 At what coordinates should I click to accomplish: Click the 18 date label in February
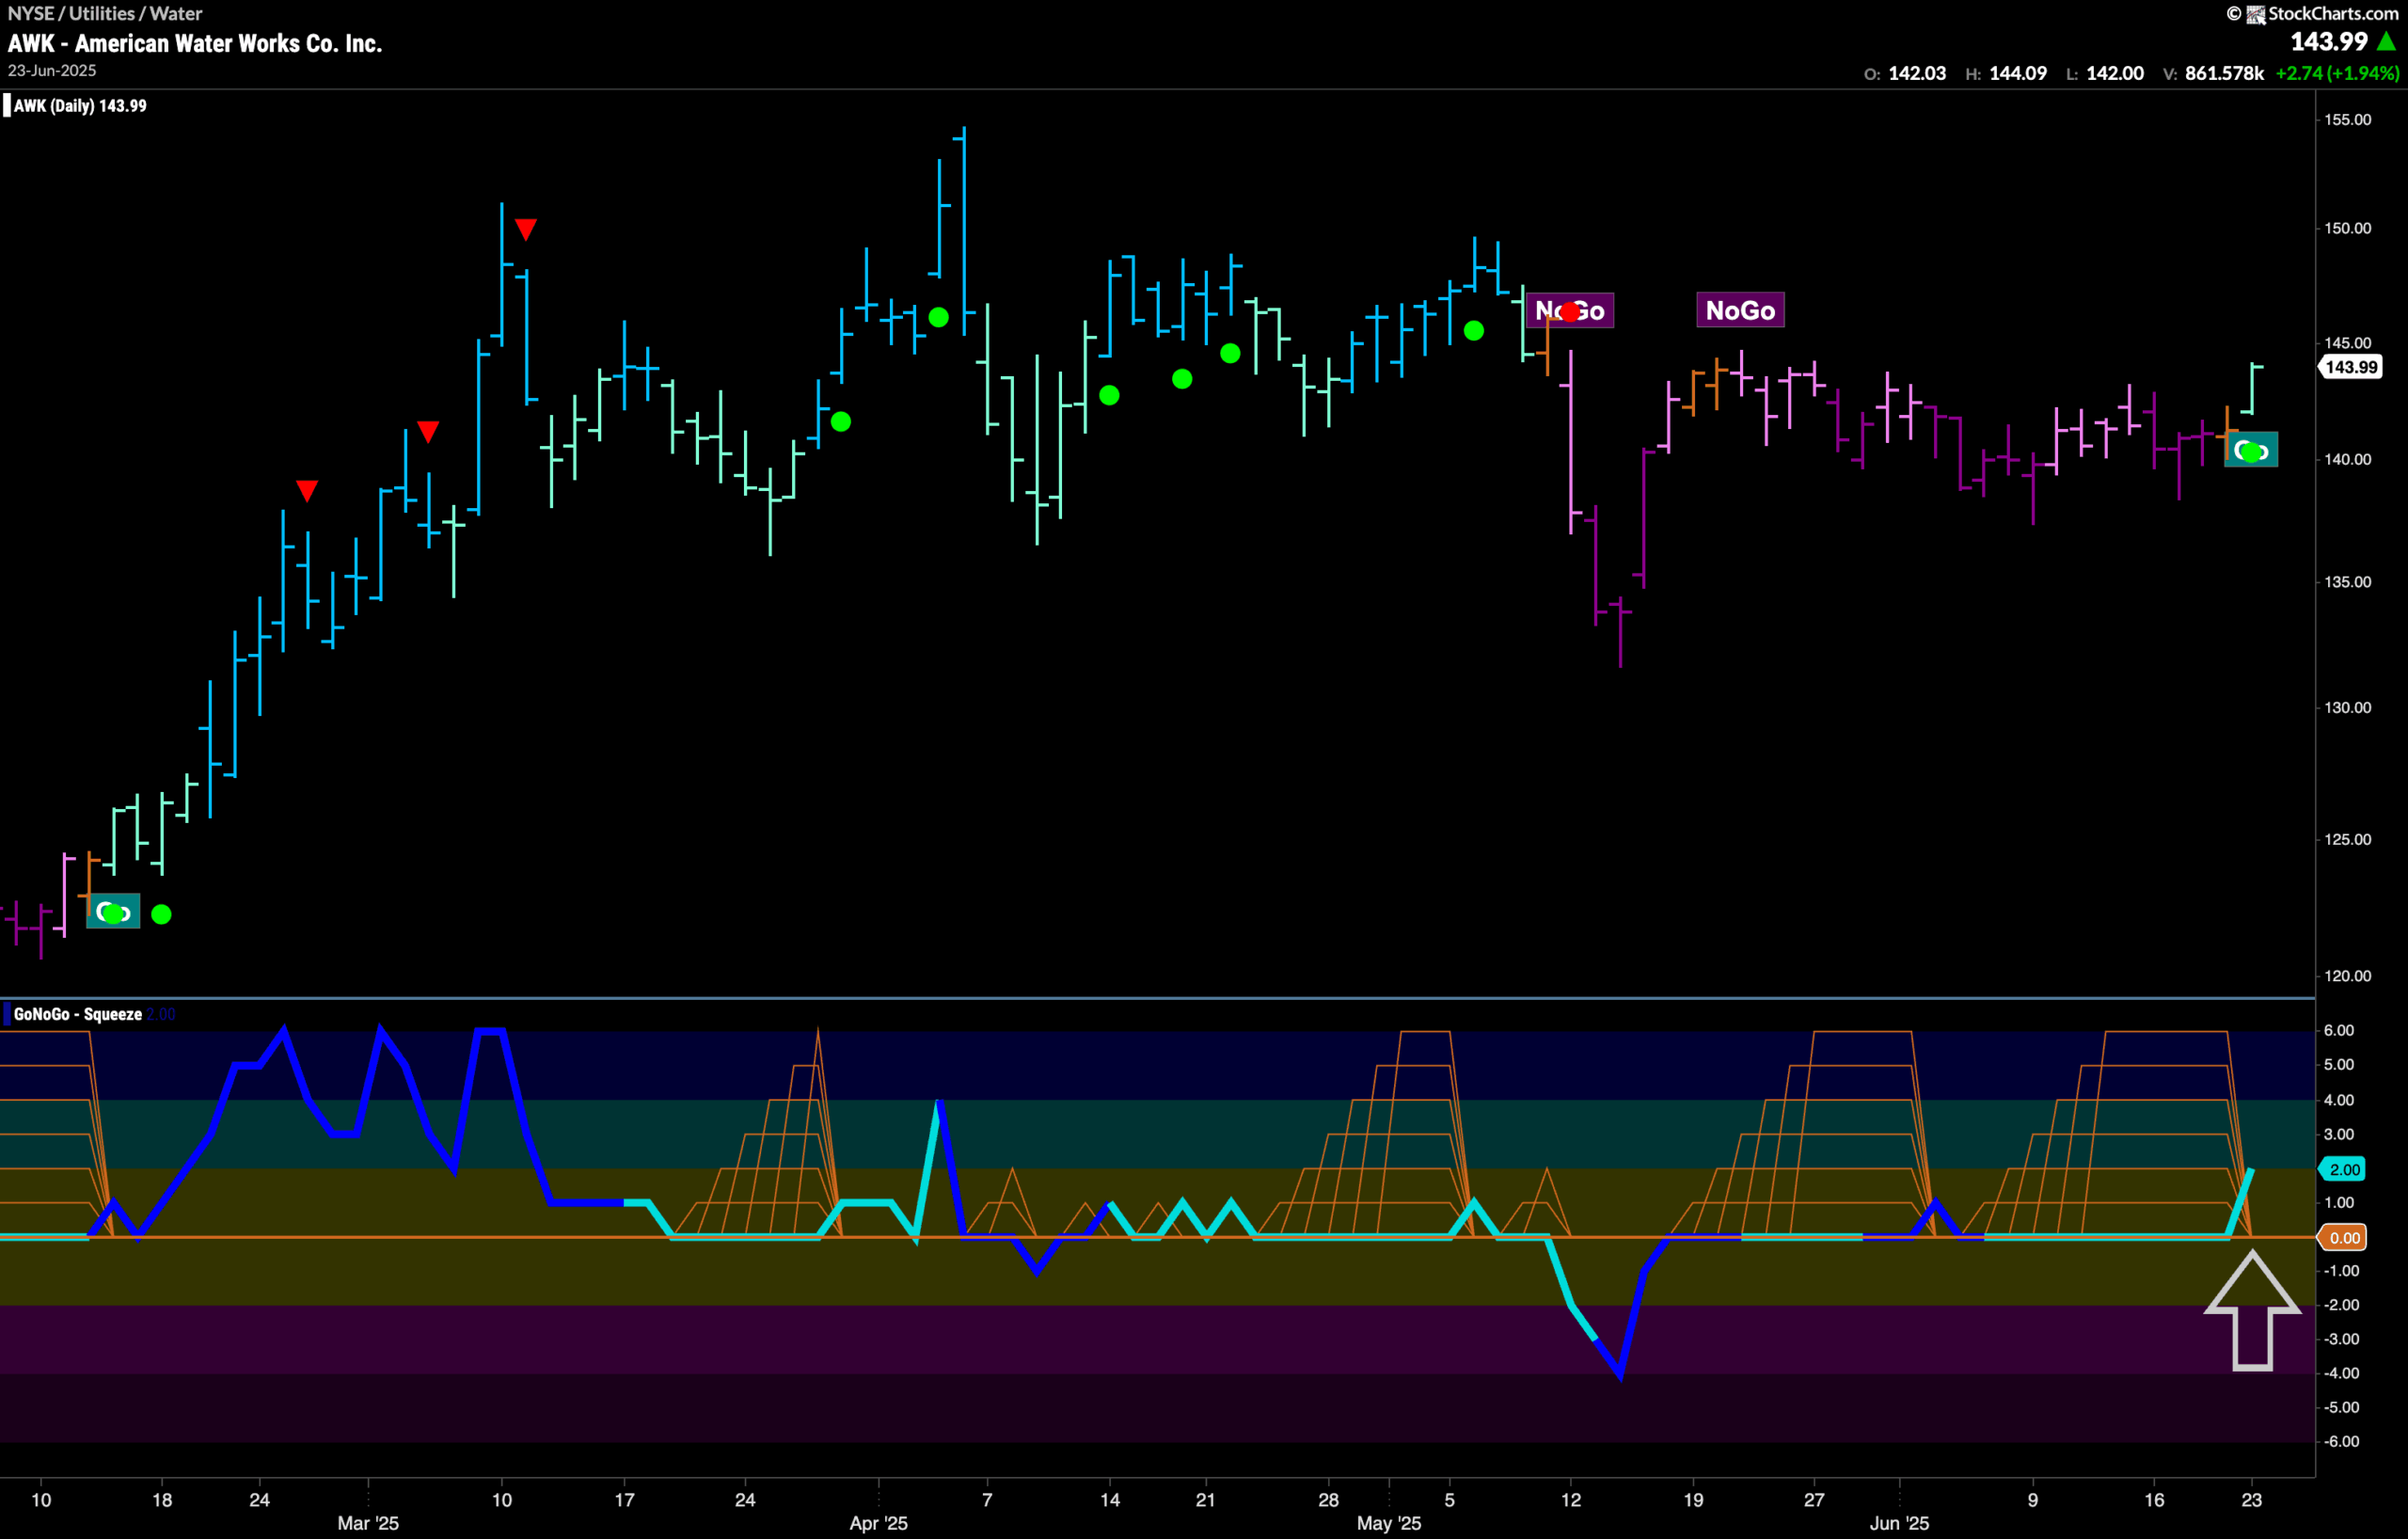(162, 1500)
